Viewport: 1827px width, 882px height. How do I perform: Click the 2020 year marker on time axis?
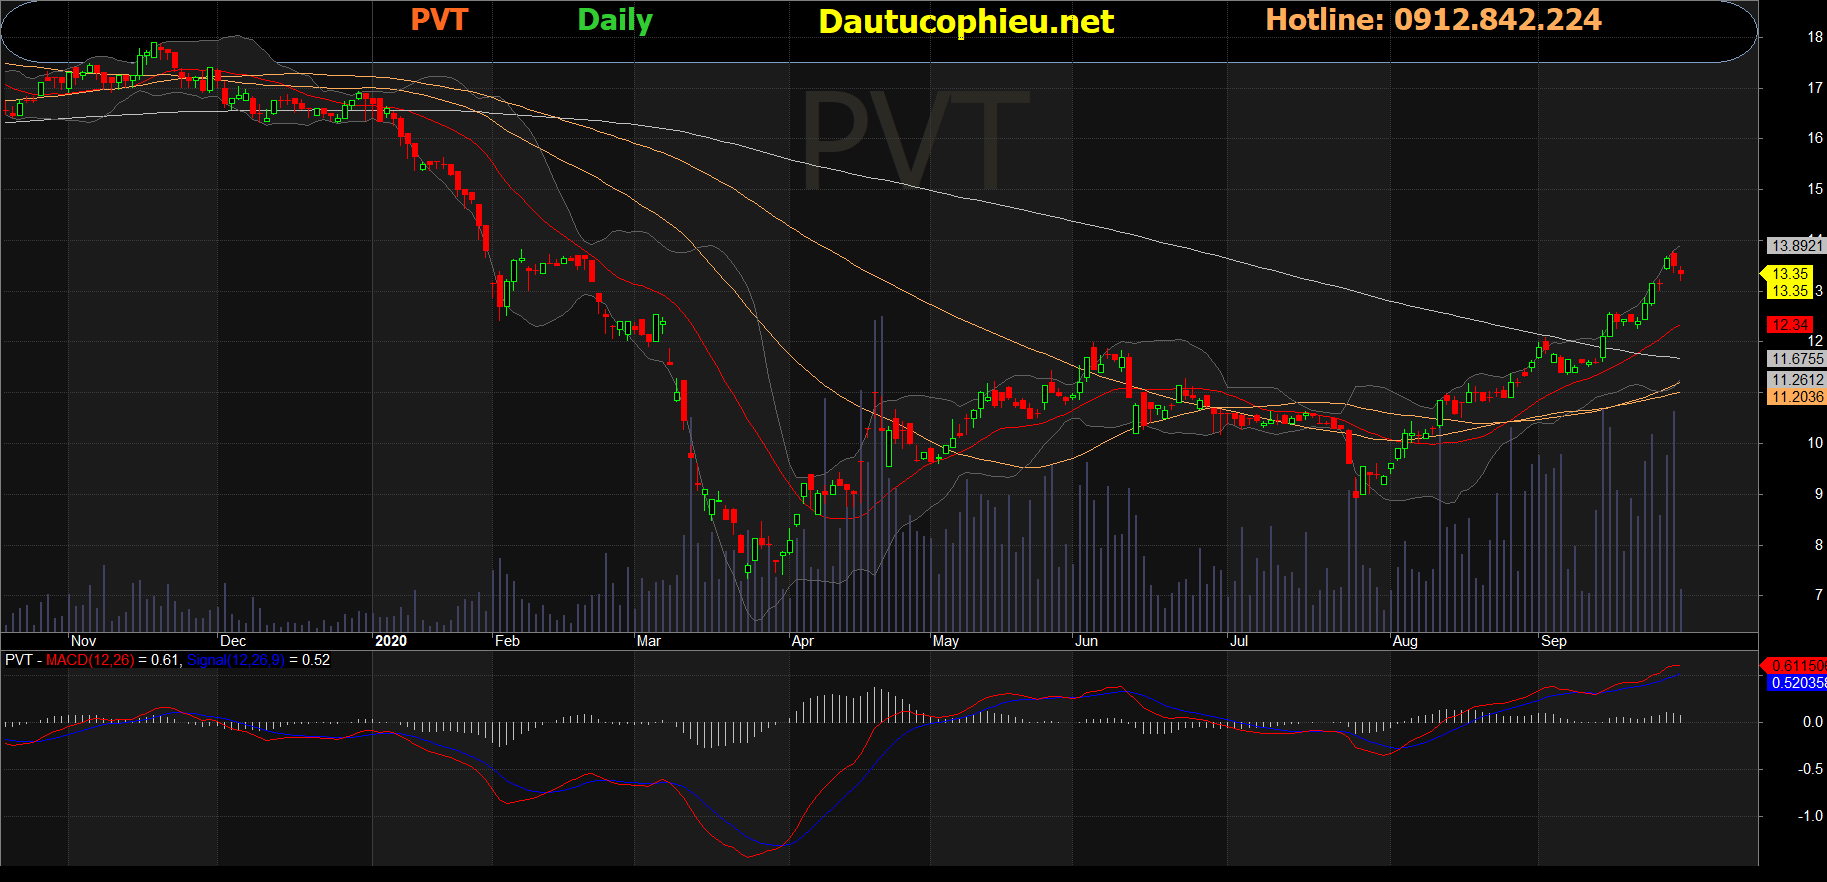click(x=390, y=641)
